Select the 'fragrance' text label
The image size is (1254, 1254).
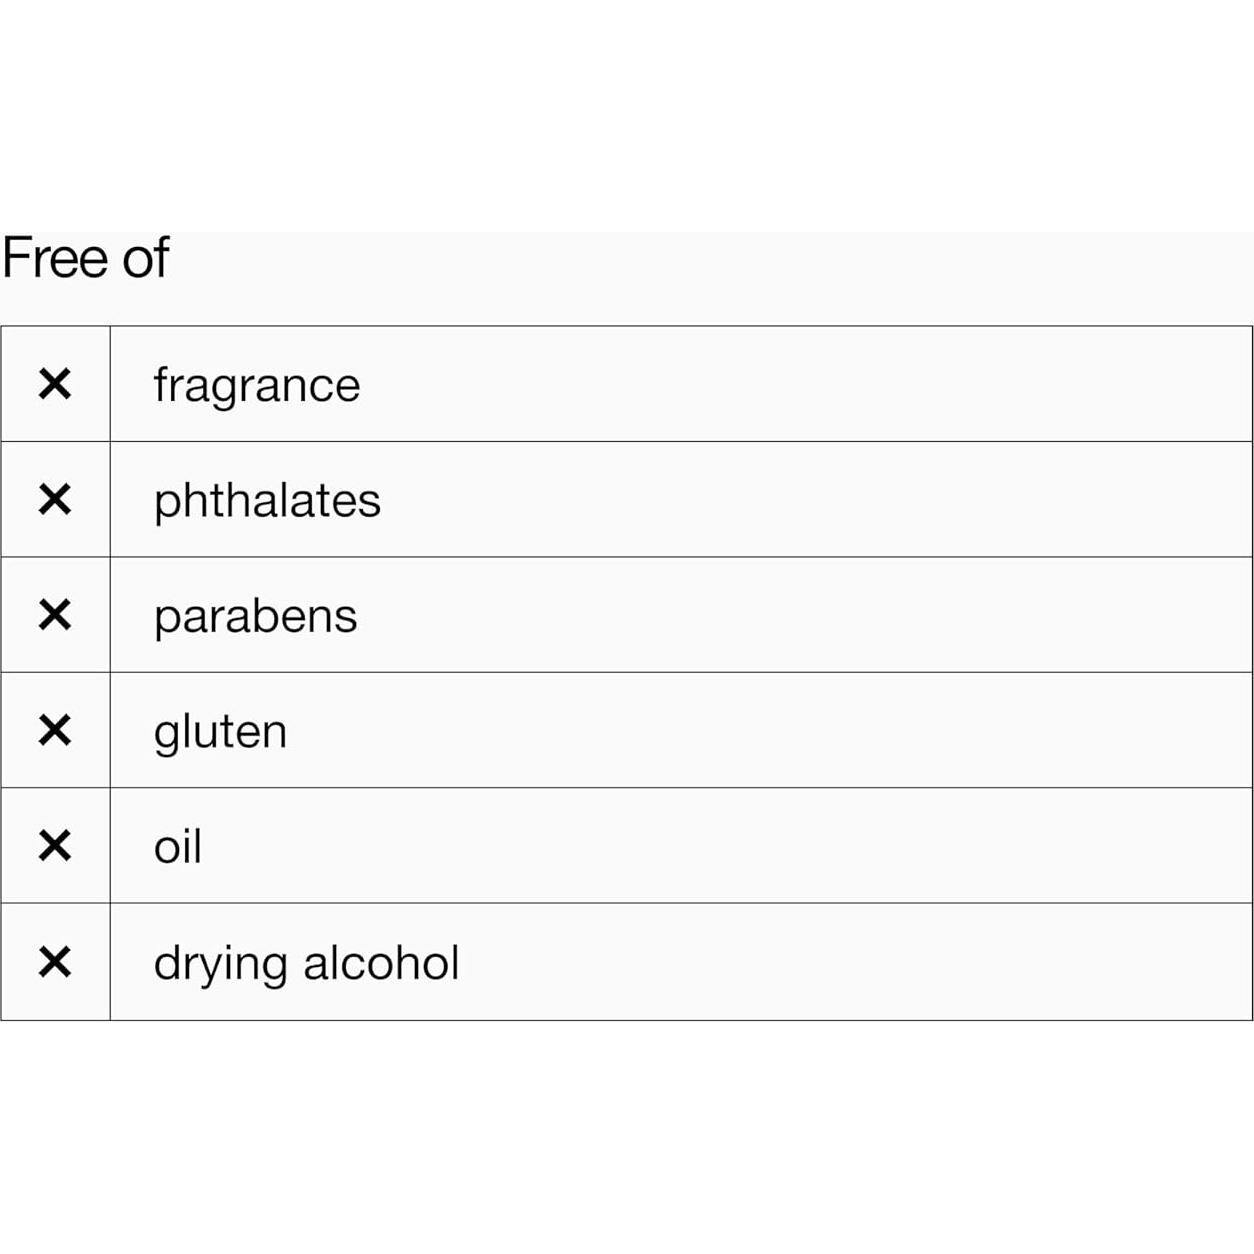tap(256, 386)
